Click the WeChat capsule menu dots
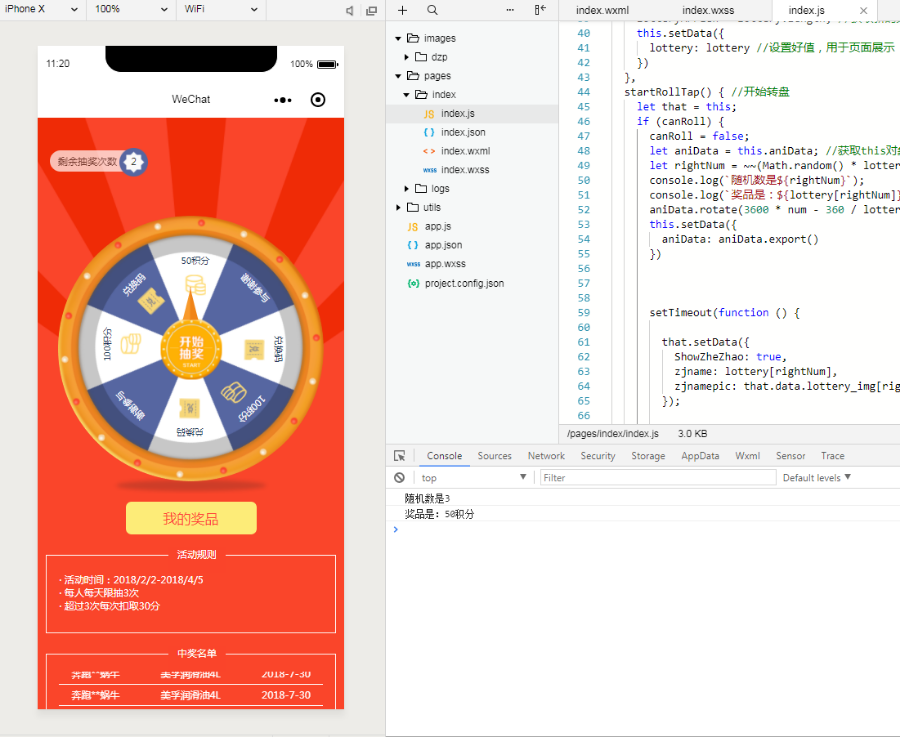900x737 pixels. (x=283, y=100)
